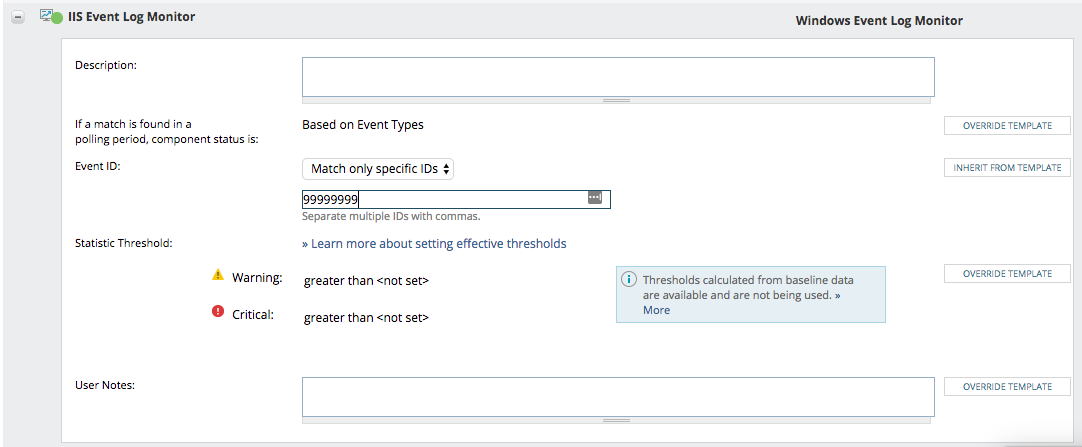The width and height of the screenshot is (1082, 447).
Task: Click the info icon in baseline notice
Action: click(629, 279)
